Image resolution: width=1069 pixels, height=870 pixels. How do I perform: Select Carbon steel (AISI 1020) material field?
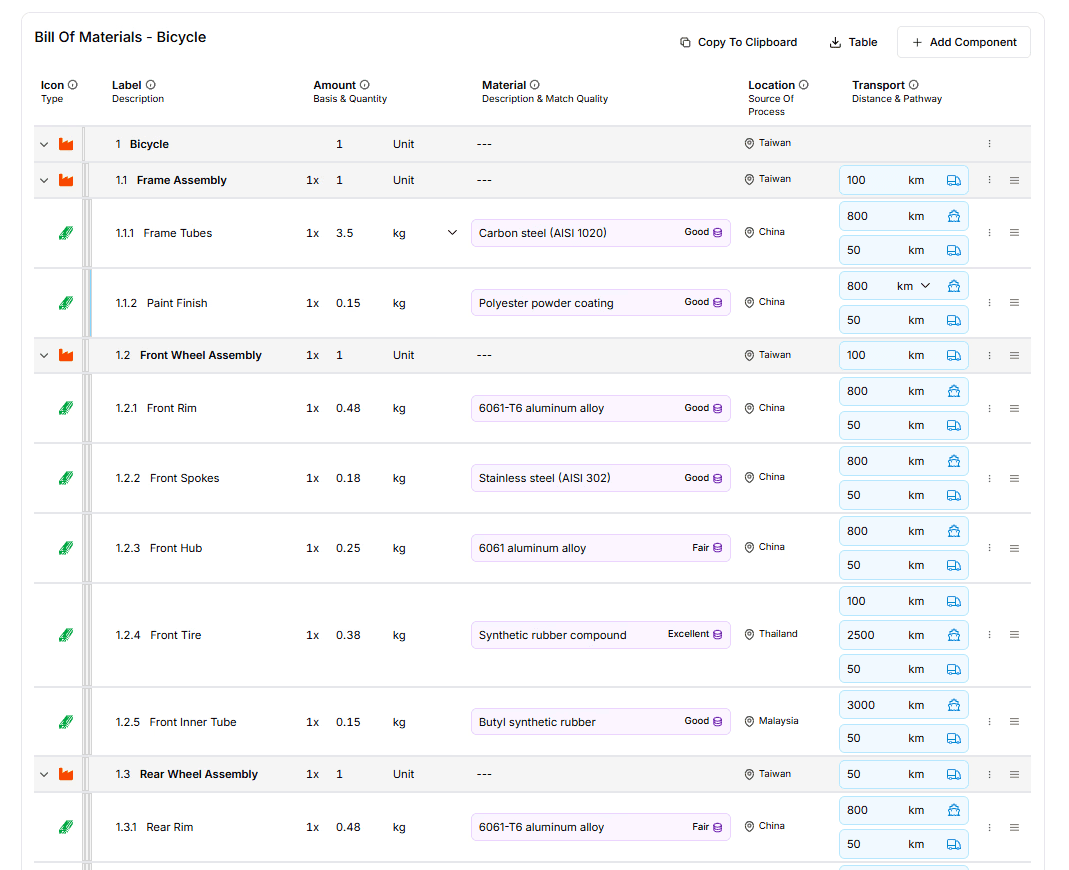point(601,233)
